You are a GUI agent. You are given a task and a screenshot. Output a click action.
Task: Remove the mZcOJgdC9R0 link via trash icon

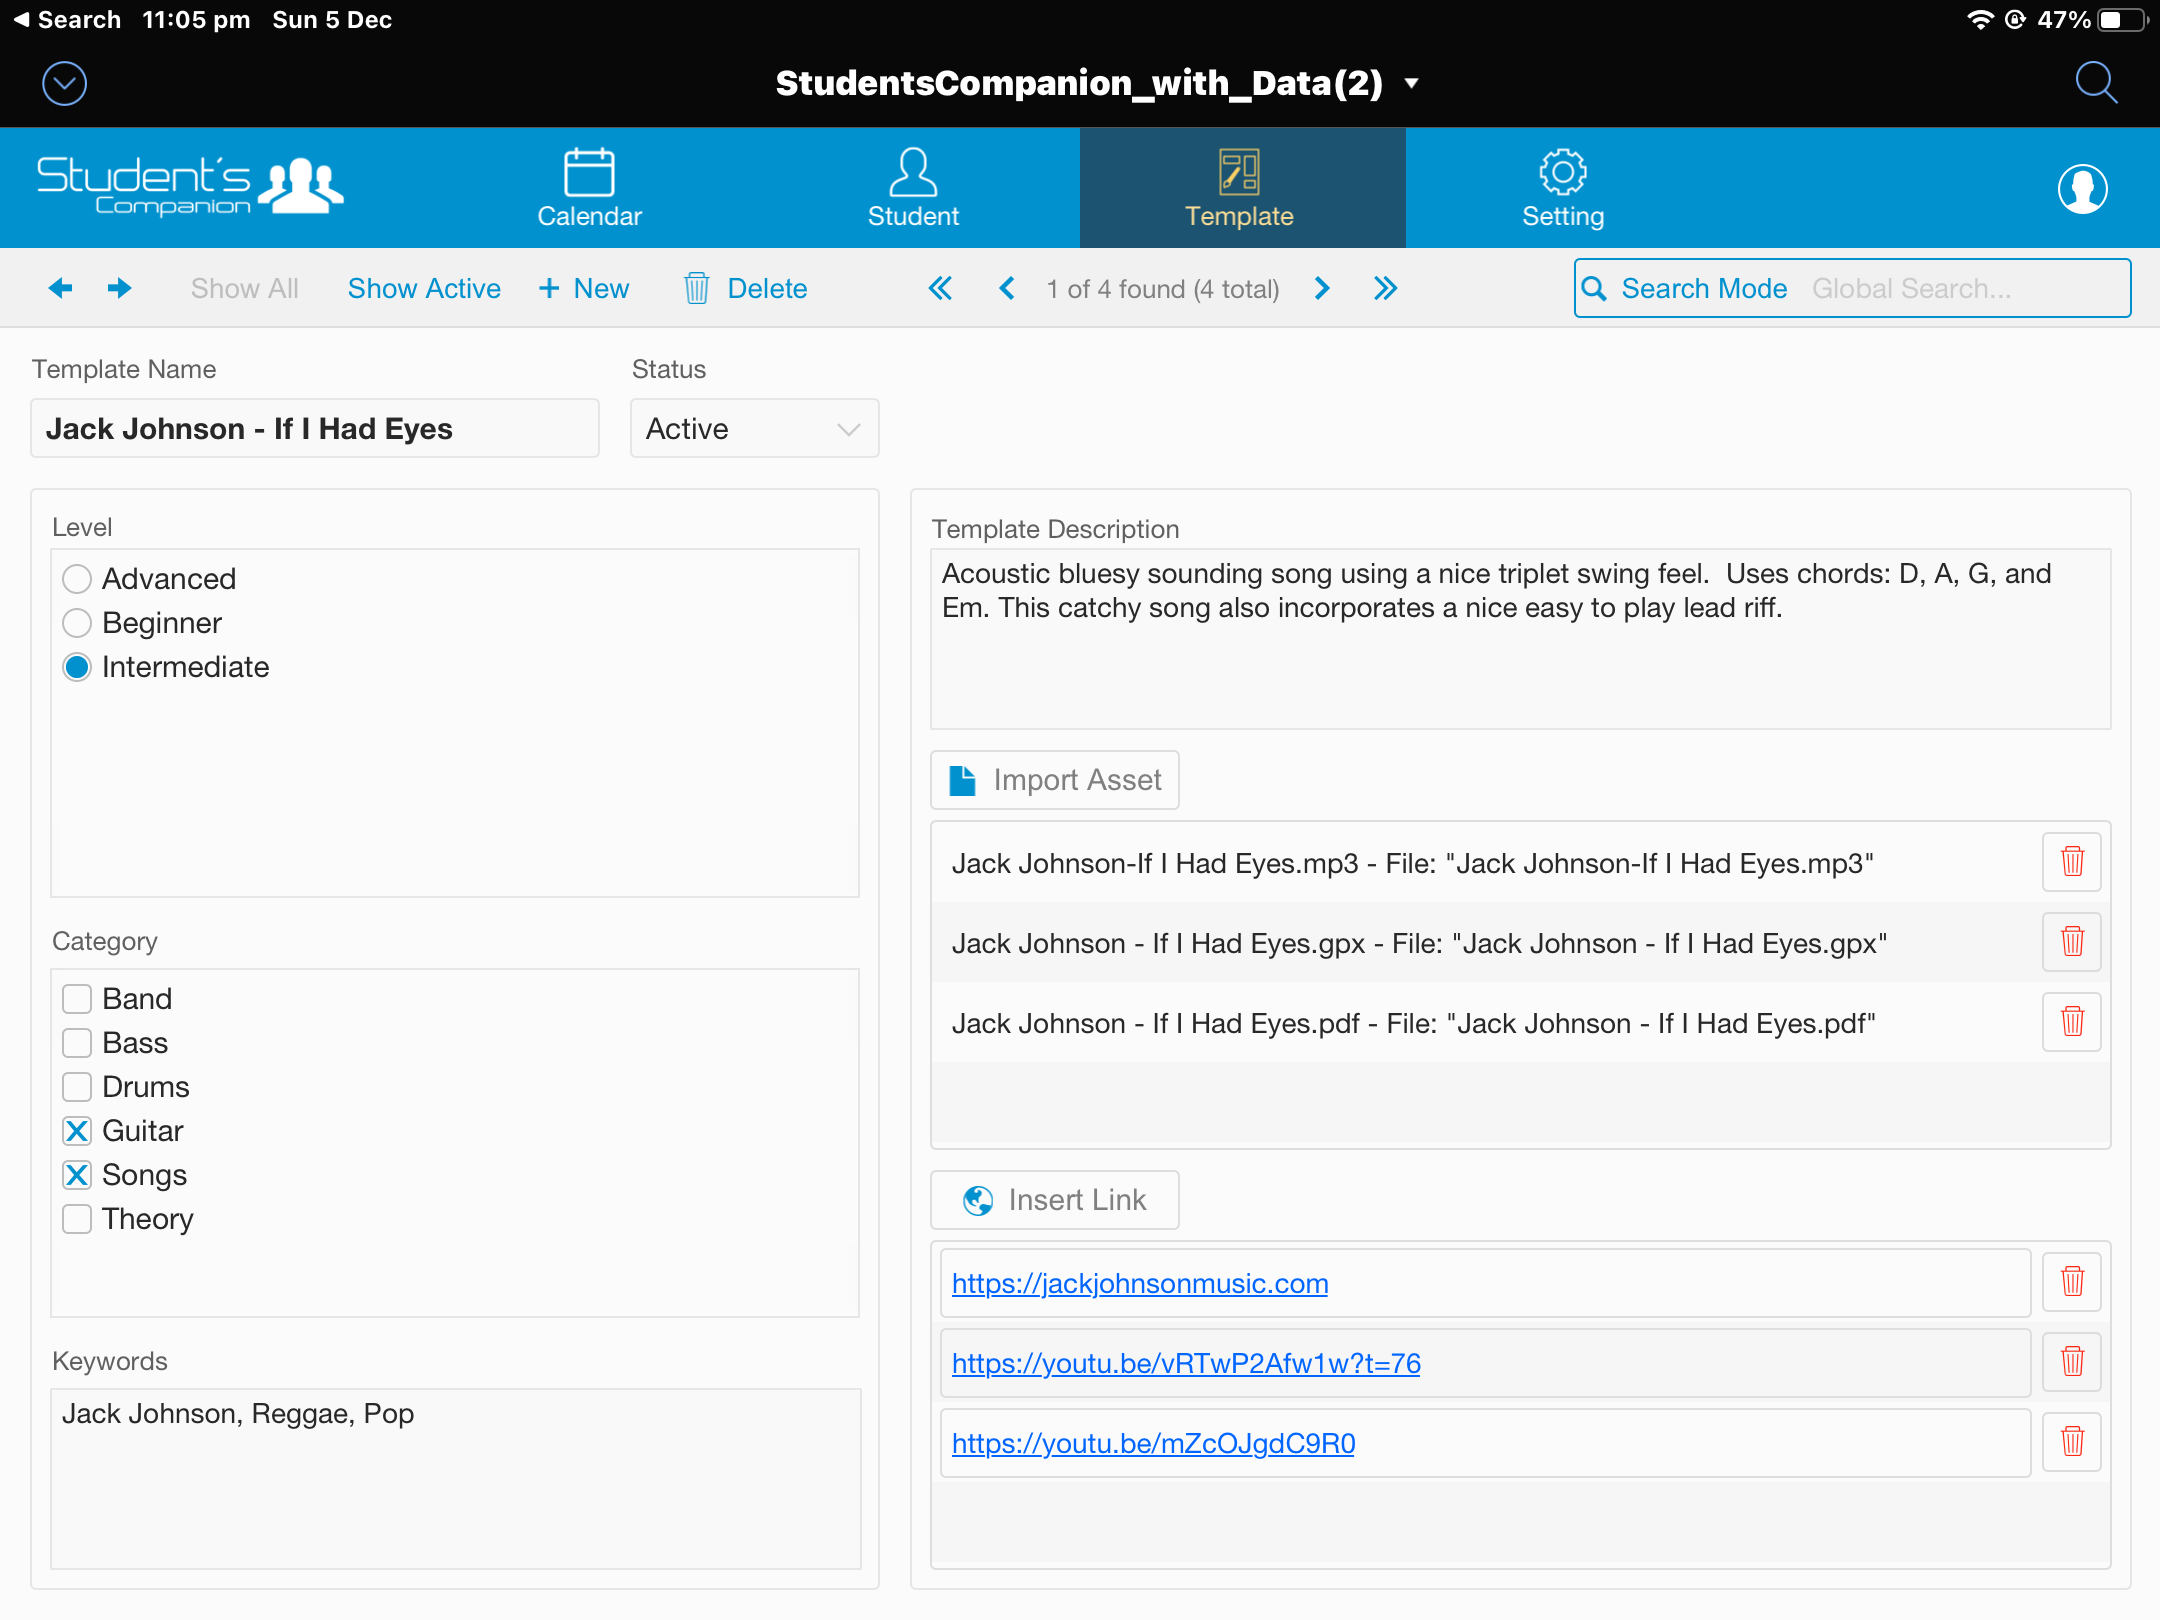point(2072,1442)
